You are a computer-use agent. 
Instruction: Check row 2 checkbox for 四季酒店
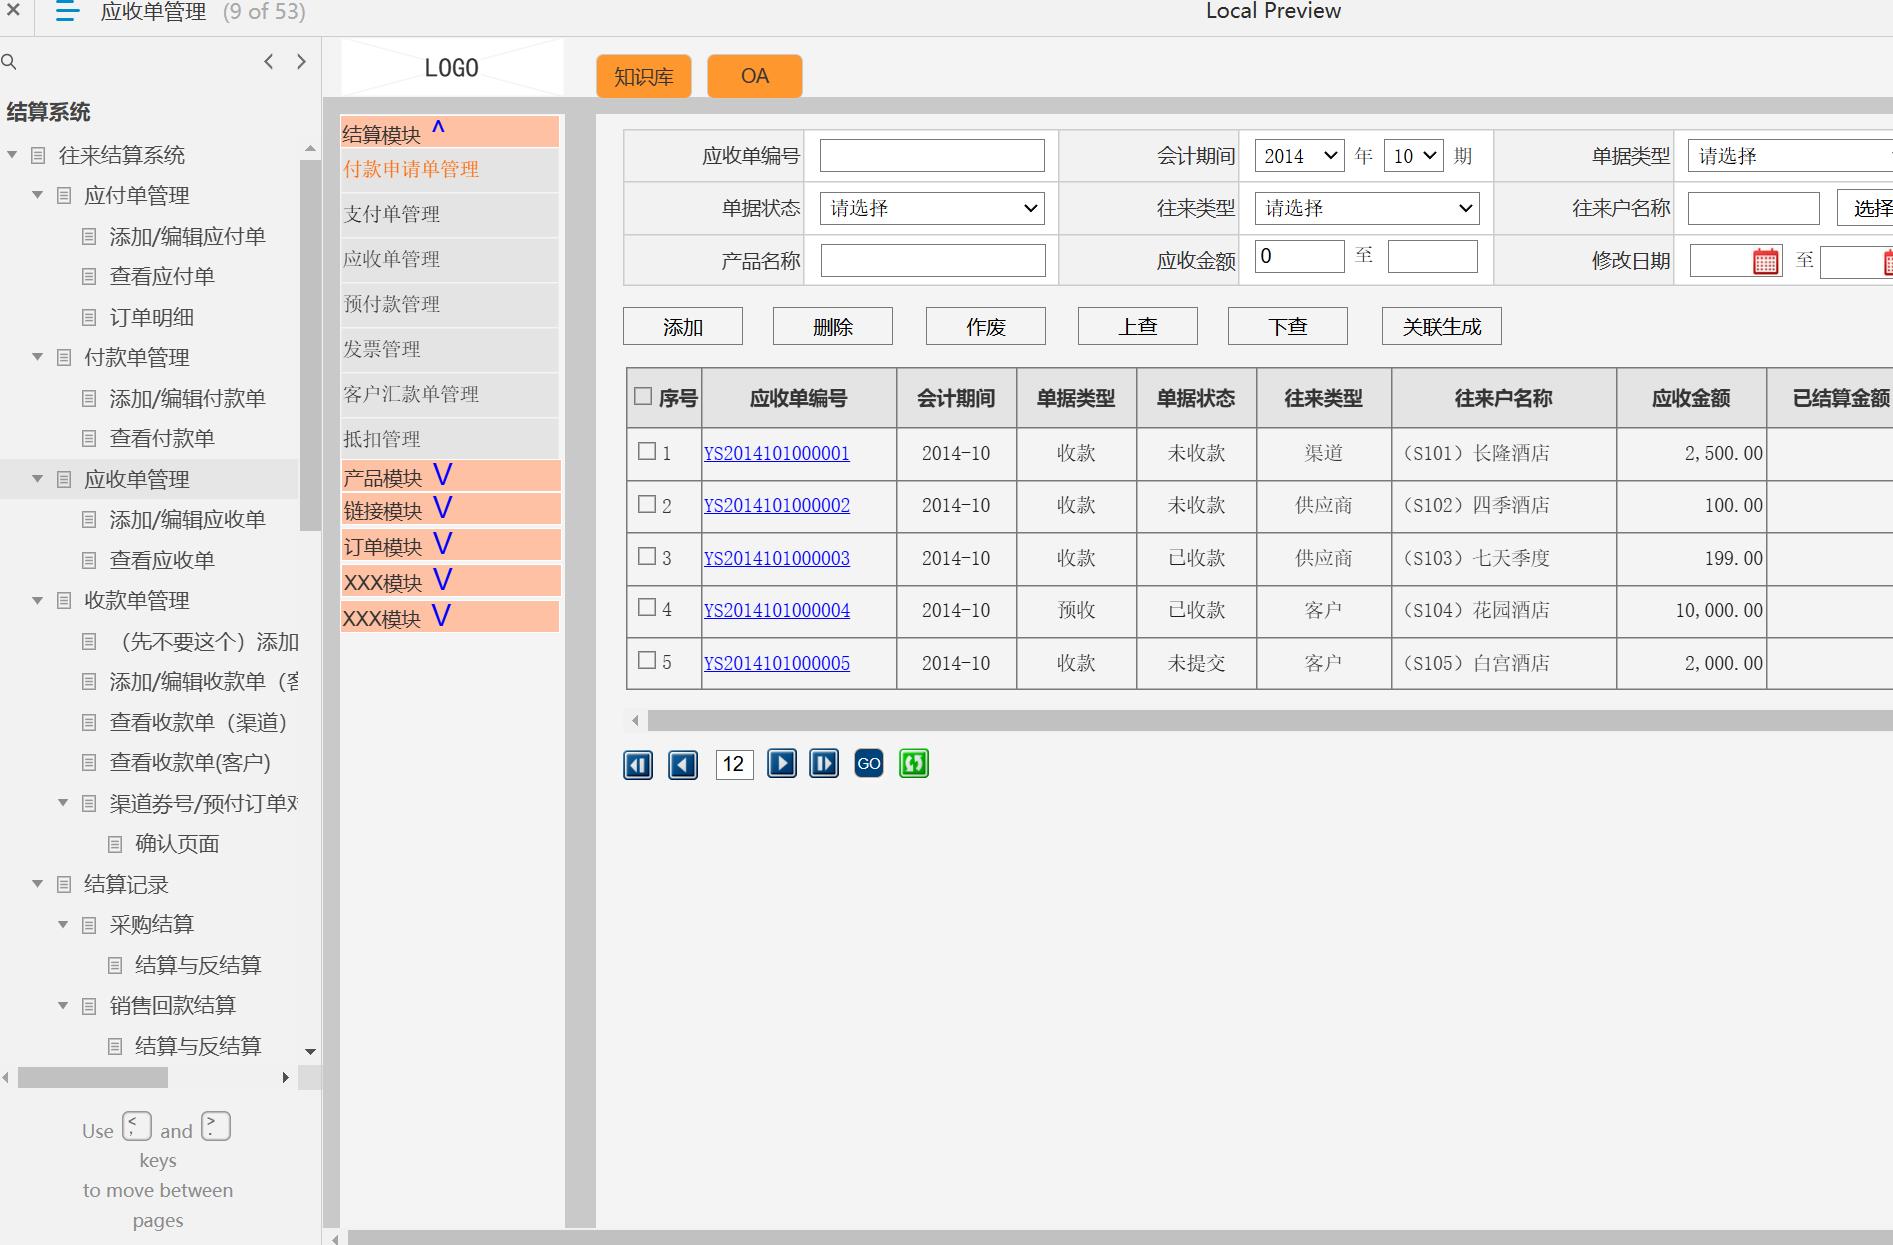point(647,504)
